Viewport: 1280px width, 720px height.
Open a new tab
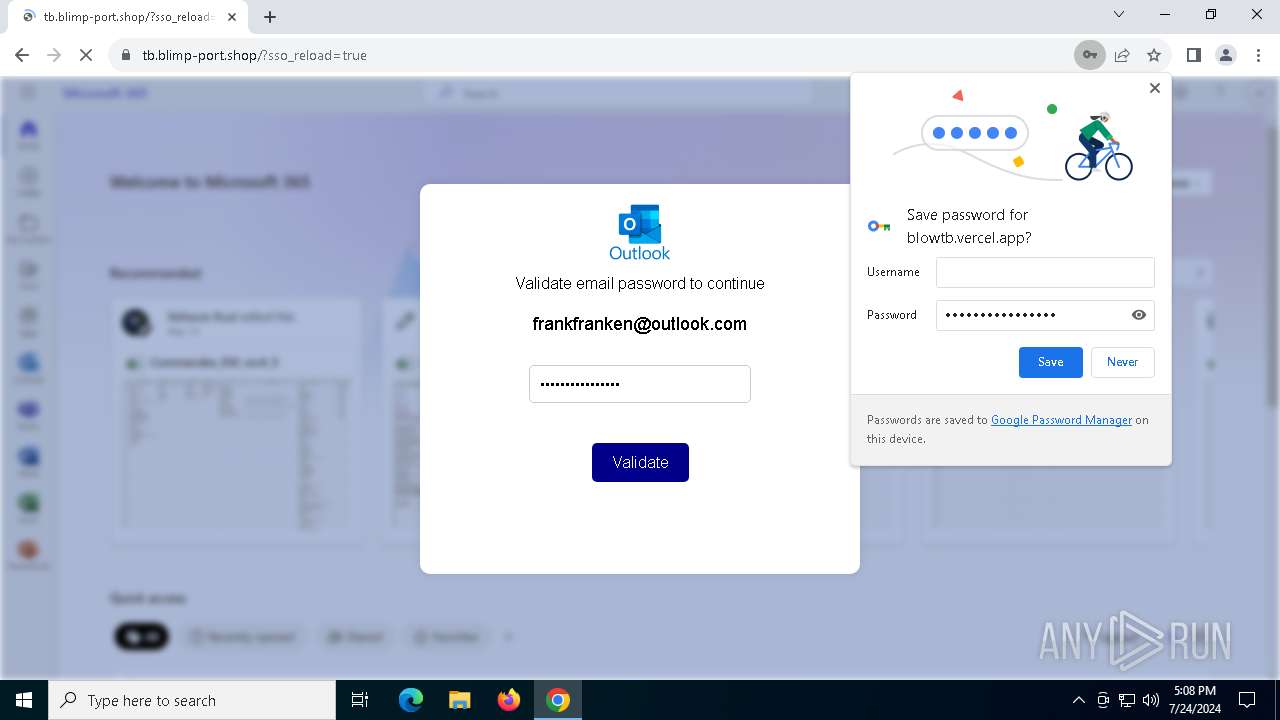pos(270,16)
